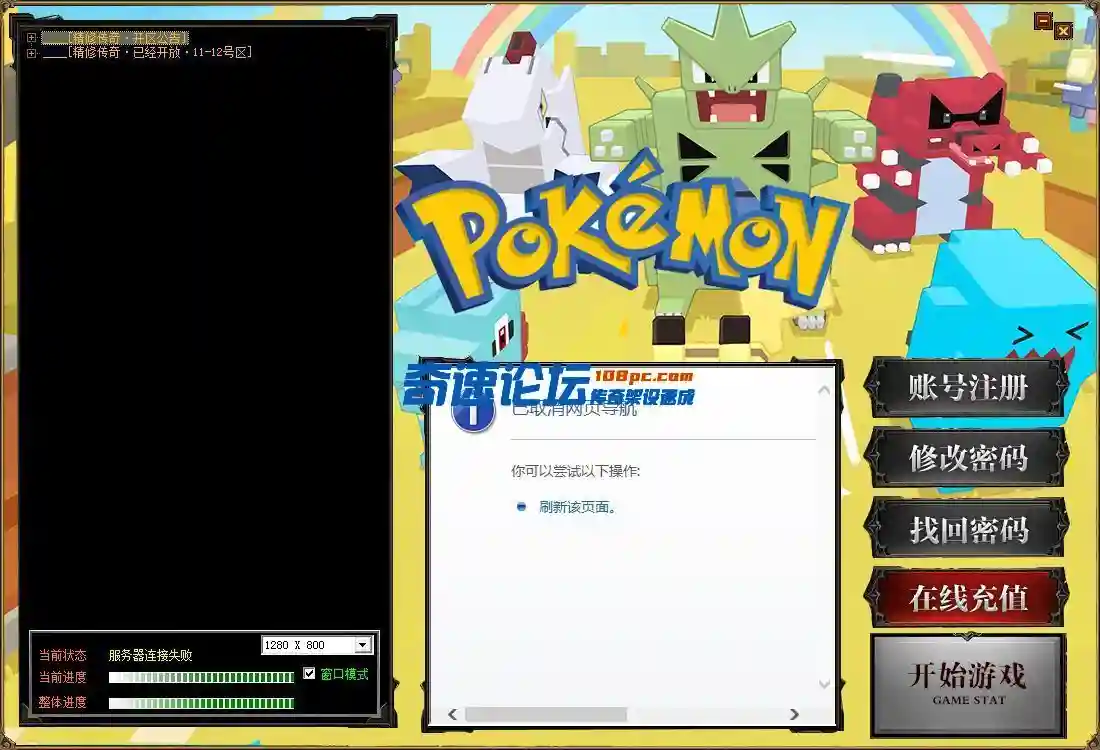This screenshot has width=1100, height=750.
Task: Click the 当前进度 progress bar
Action: [201, 677]
